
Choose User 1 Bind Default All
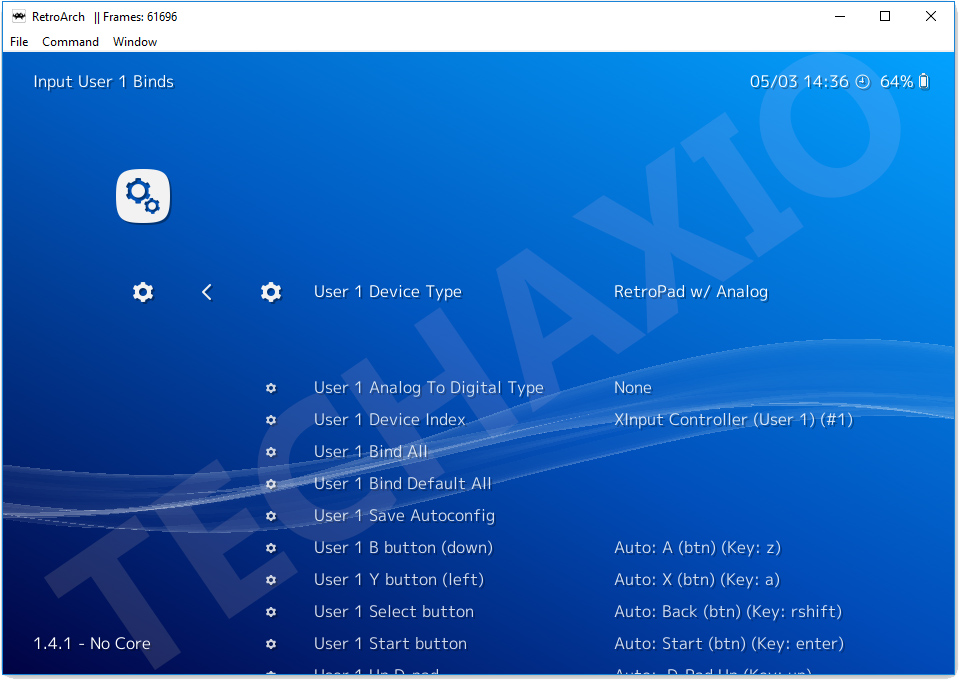coord(402,484)
